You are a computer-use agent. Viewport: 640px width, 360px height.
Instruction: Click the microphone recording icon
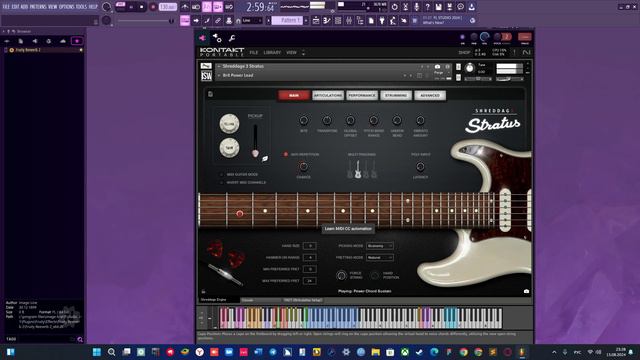416,7
